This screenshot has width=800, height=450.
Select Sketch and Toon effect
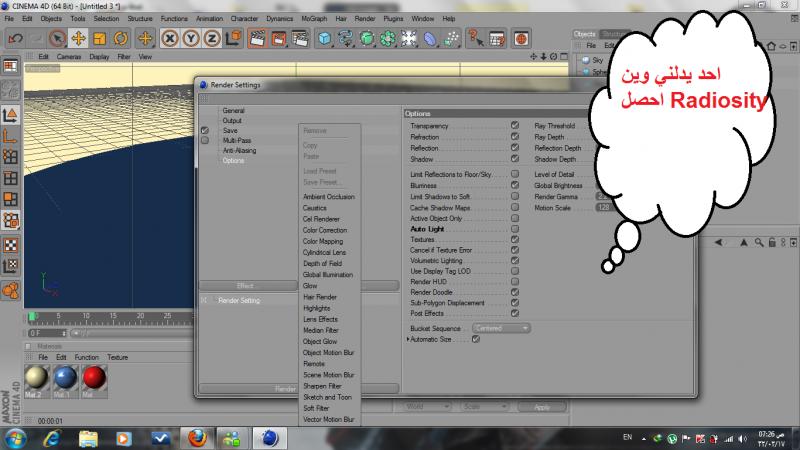(327, 397)
